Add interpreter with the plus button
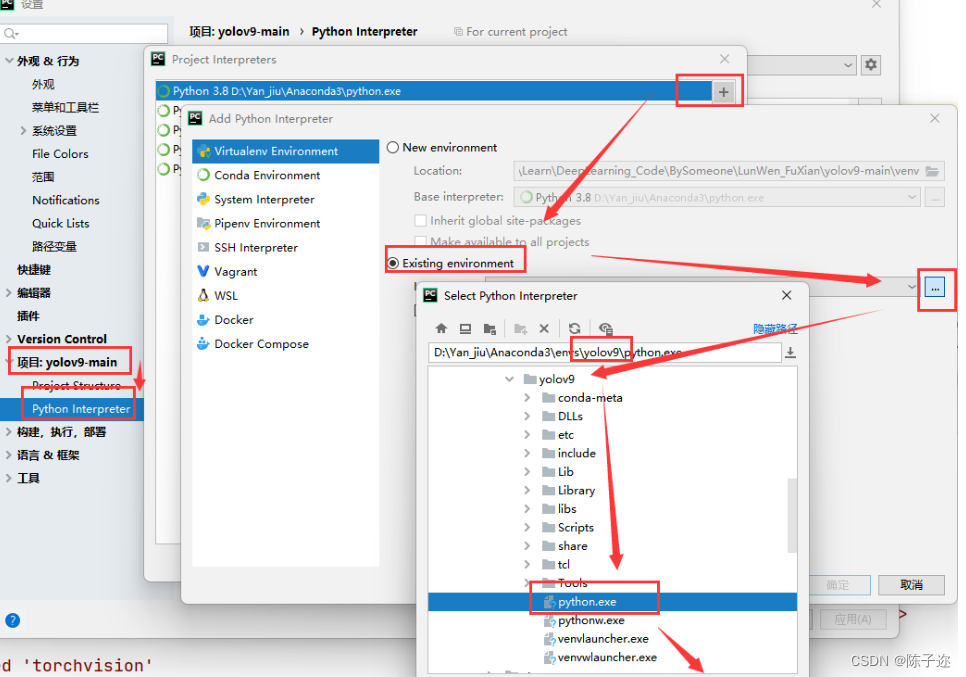This screenshot has width=966, height=677. 723,92
